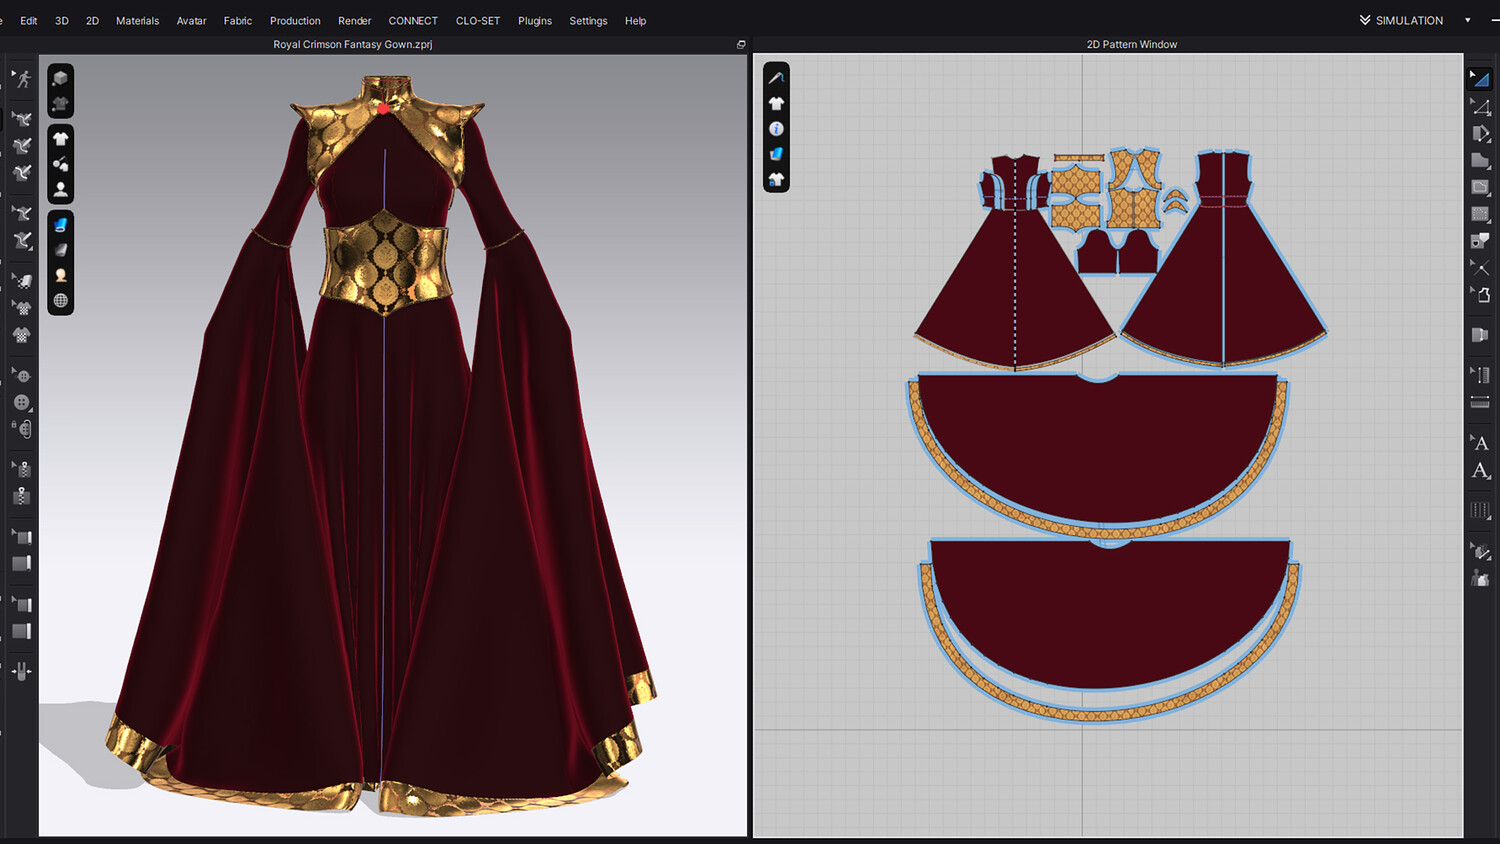Screen dimensions: 1500x844
Task: Select the crossed-lines tool in right toolbar
Action: click(1480, 267)
